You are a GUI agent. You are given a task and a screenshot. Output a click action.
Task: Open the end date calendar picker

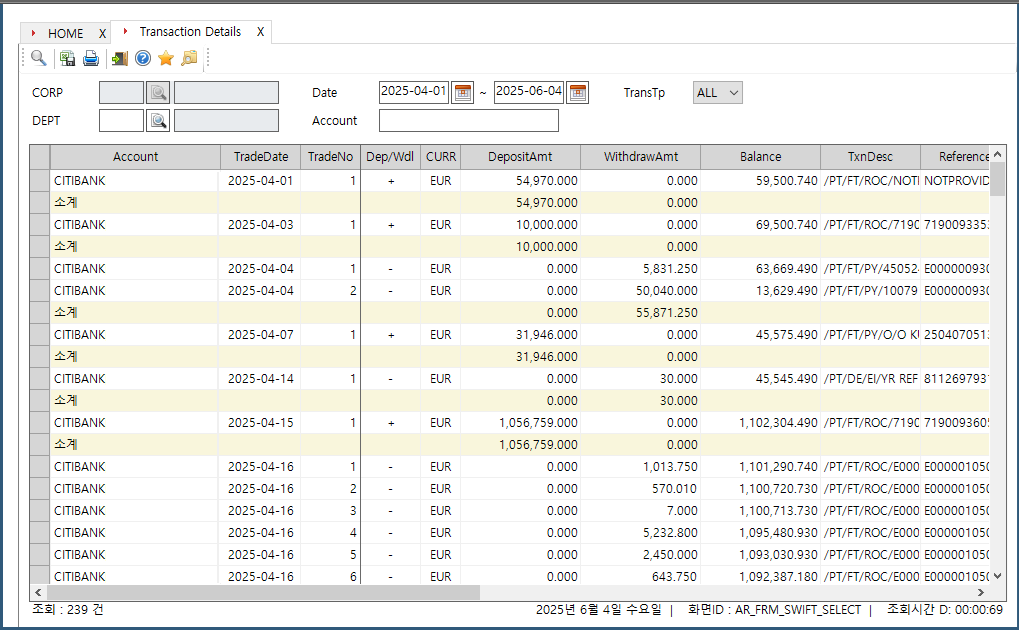click(578, 93)
